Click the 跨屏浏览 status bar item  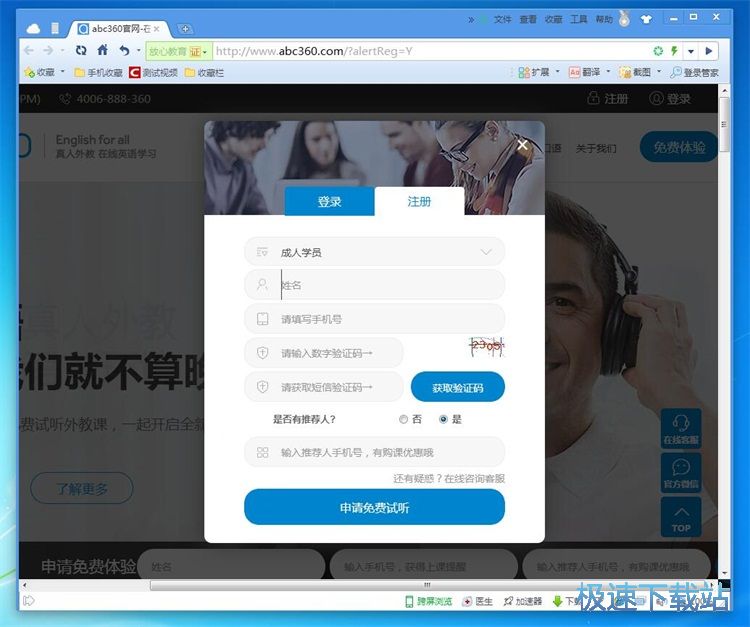click(x=429, y=601)
